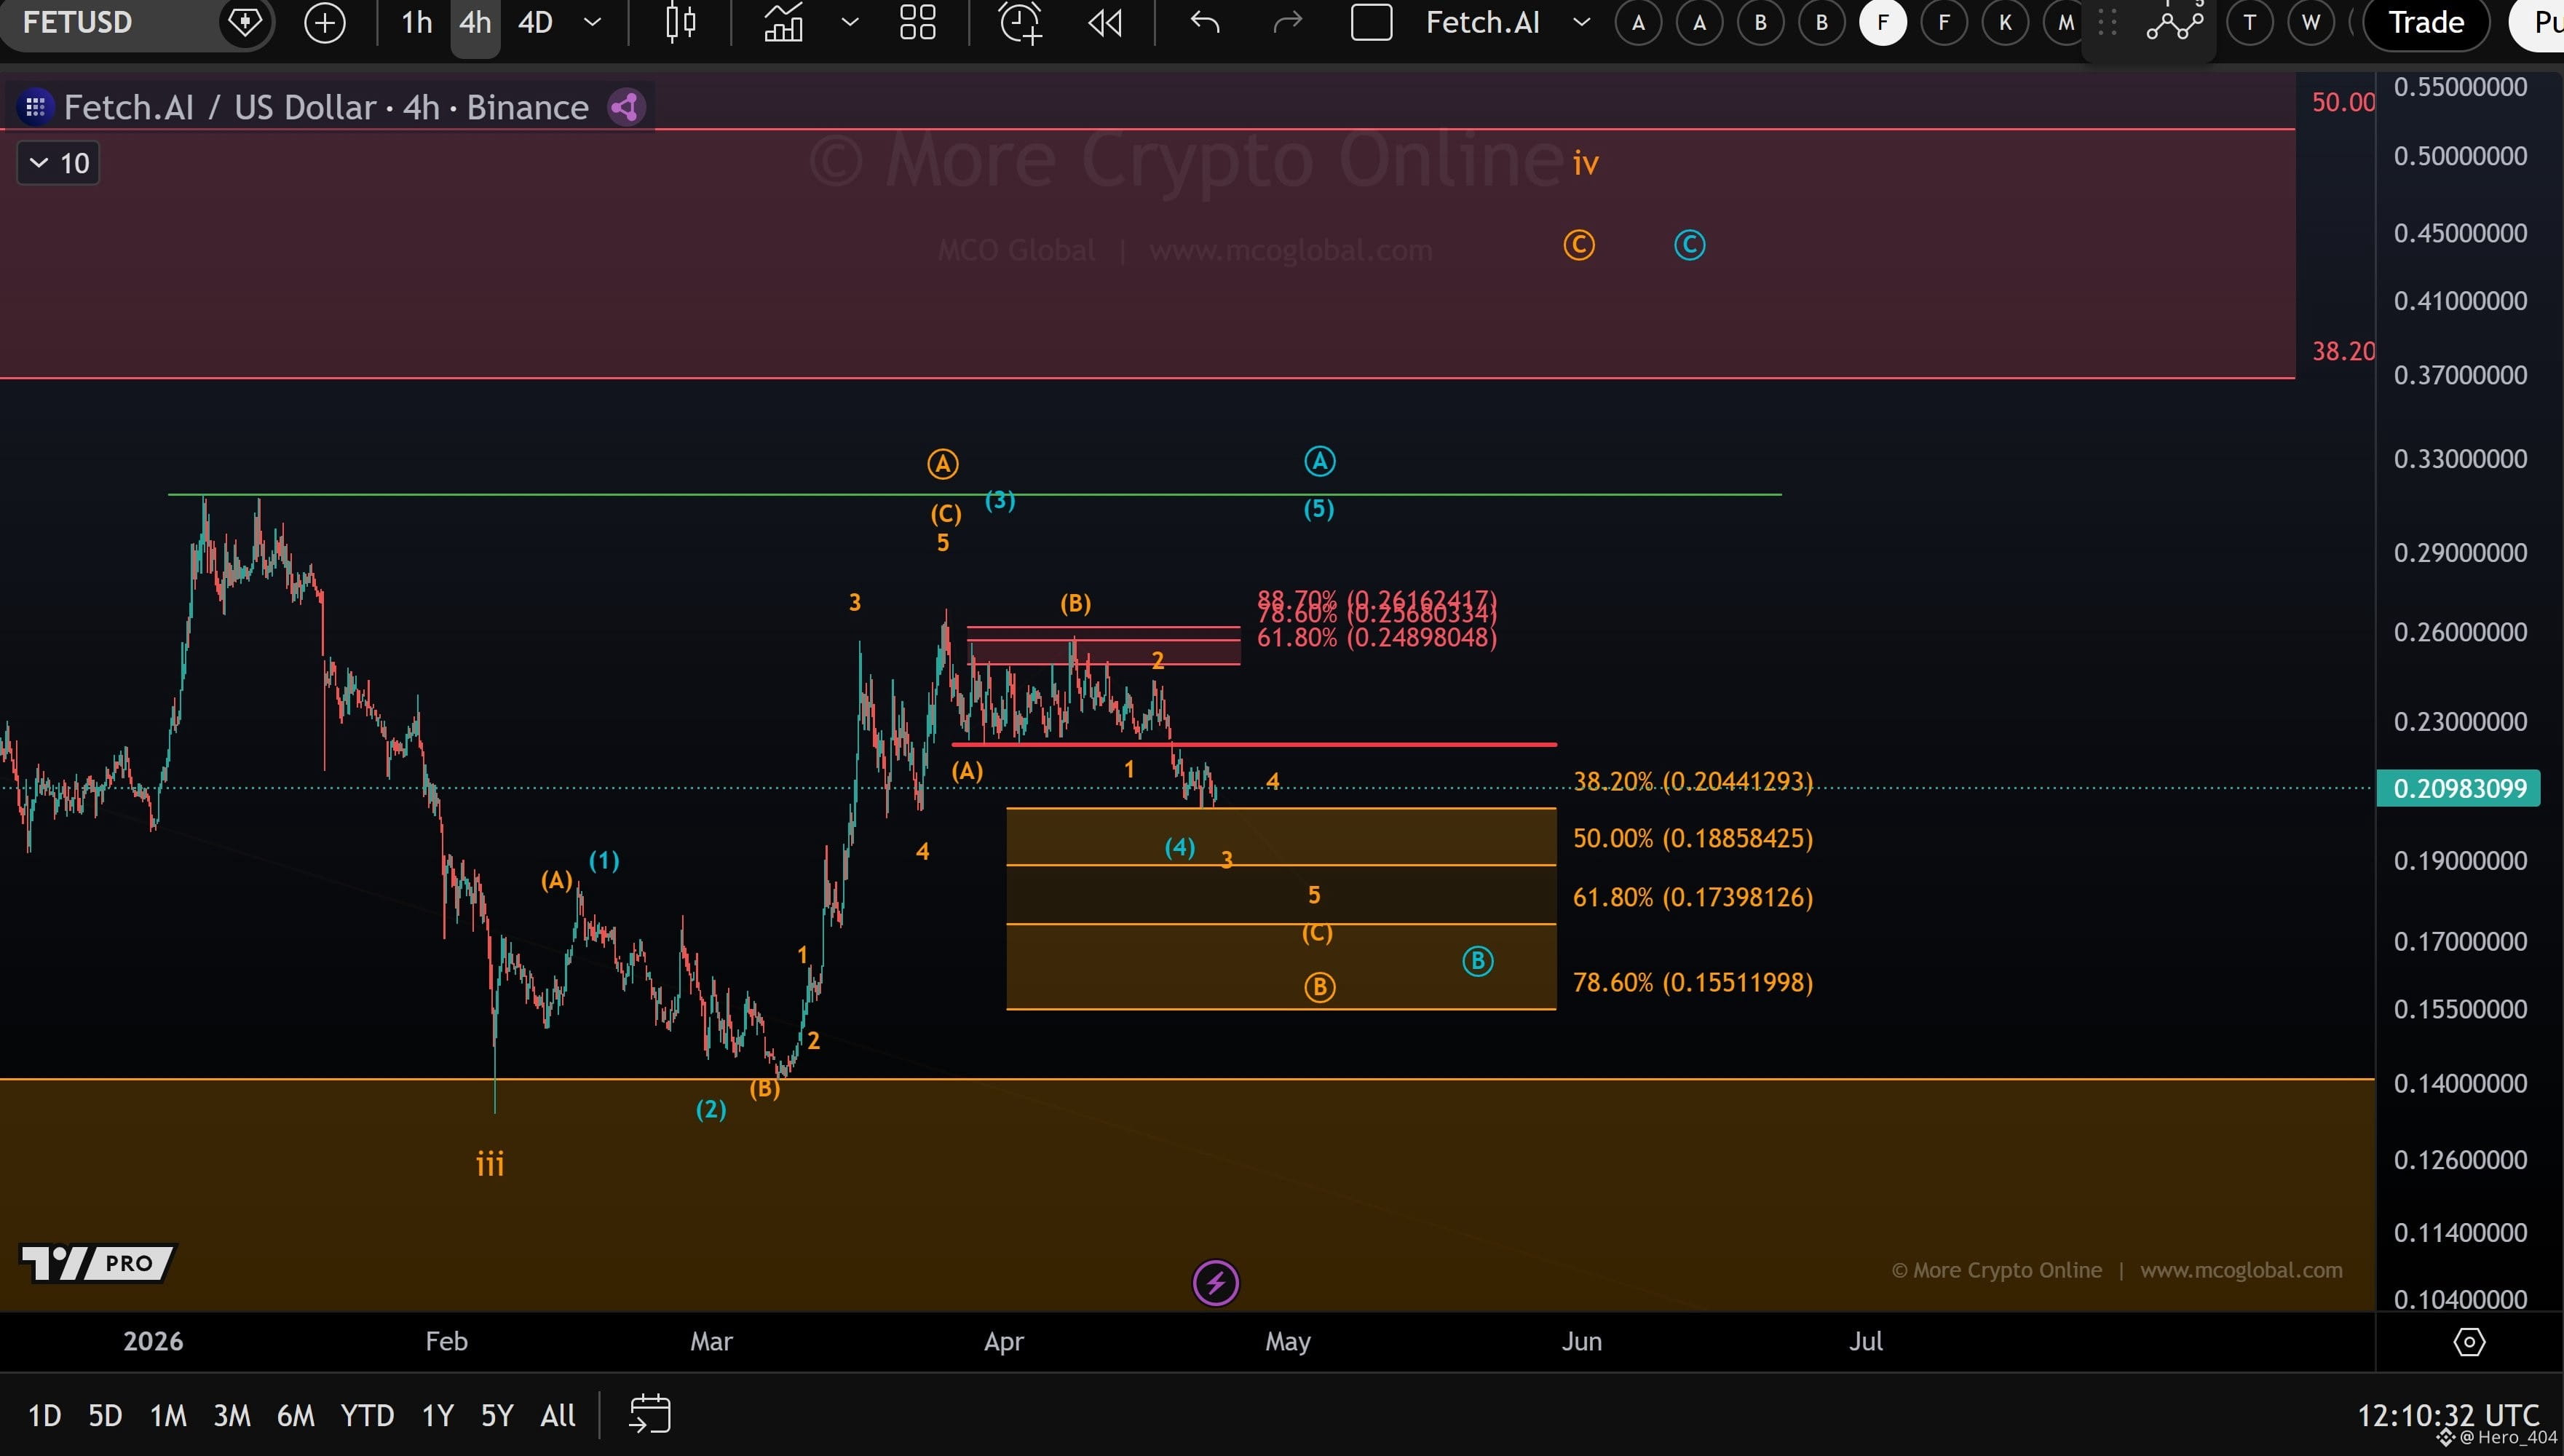Expand the indicator templates dropdown chevron
2564x1456 pixels.
point(850,22)
